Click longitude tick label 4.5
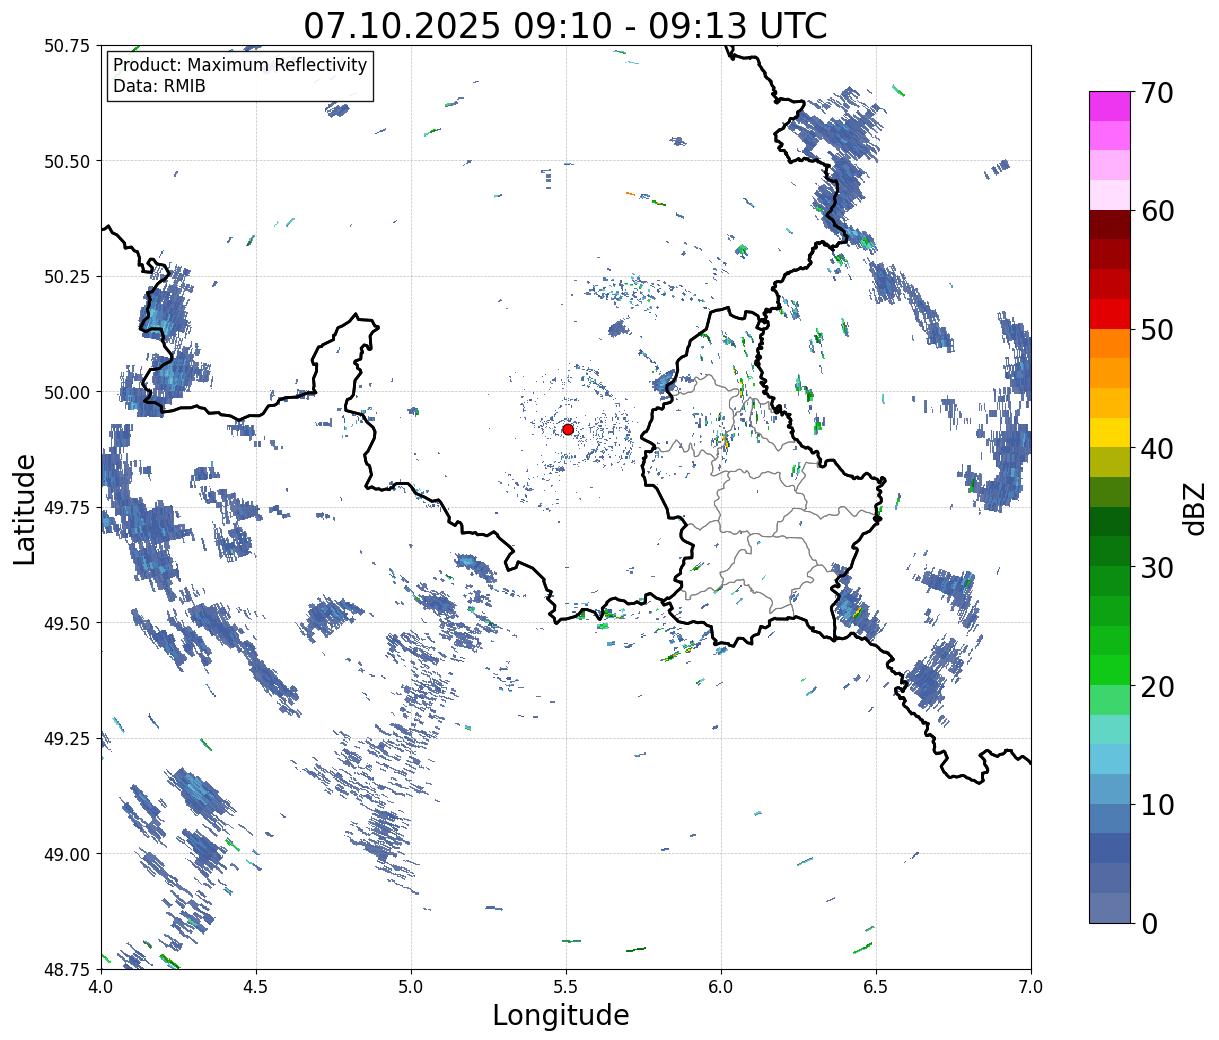Image resolution: width=1219 pixels, height=1040 pixels. tap(256, 986)
